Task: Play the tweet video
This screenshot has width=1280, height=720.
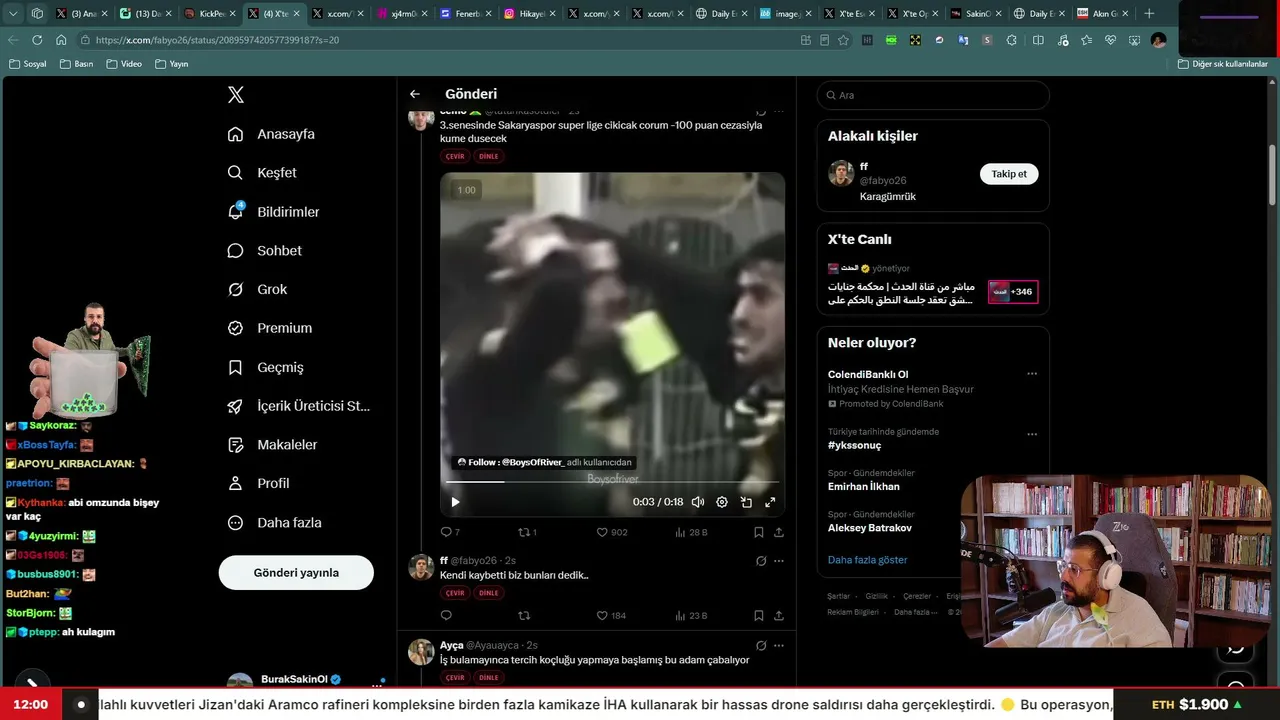Action: click(455, 502)
